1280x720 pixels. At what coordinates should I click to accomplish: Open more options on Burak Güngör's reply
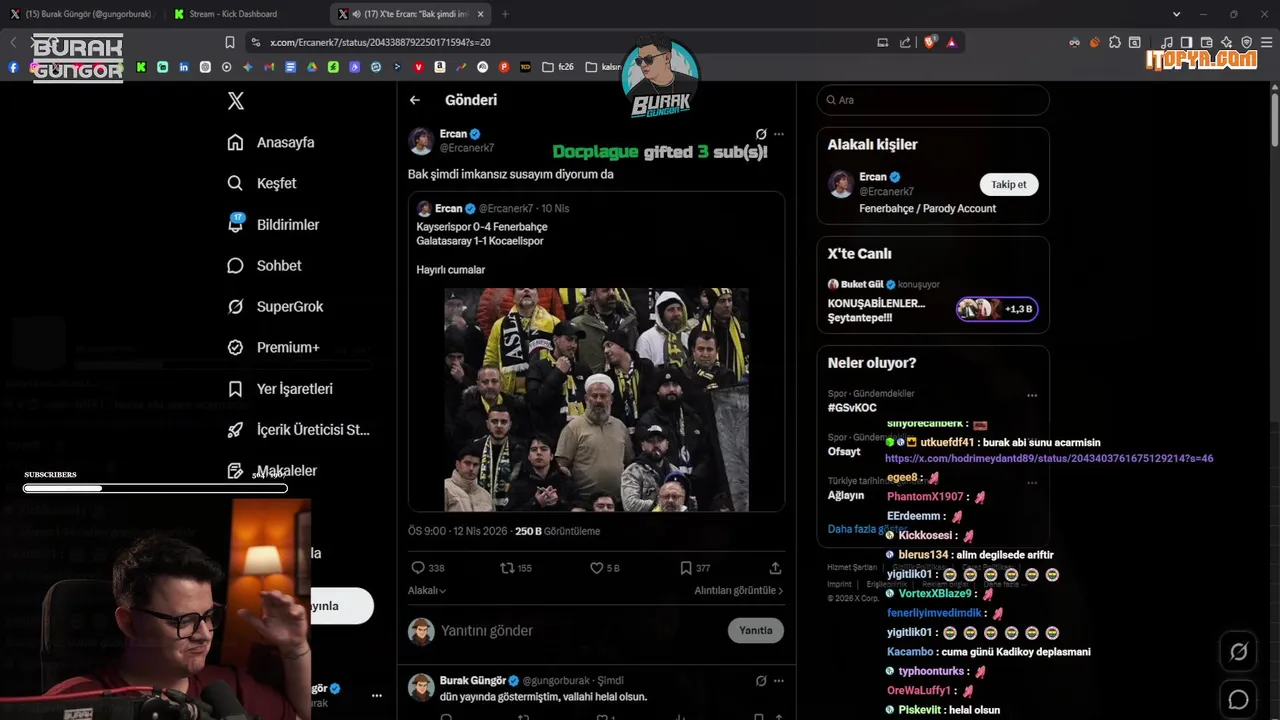pyautogui.click(x=779, y=681)
